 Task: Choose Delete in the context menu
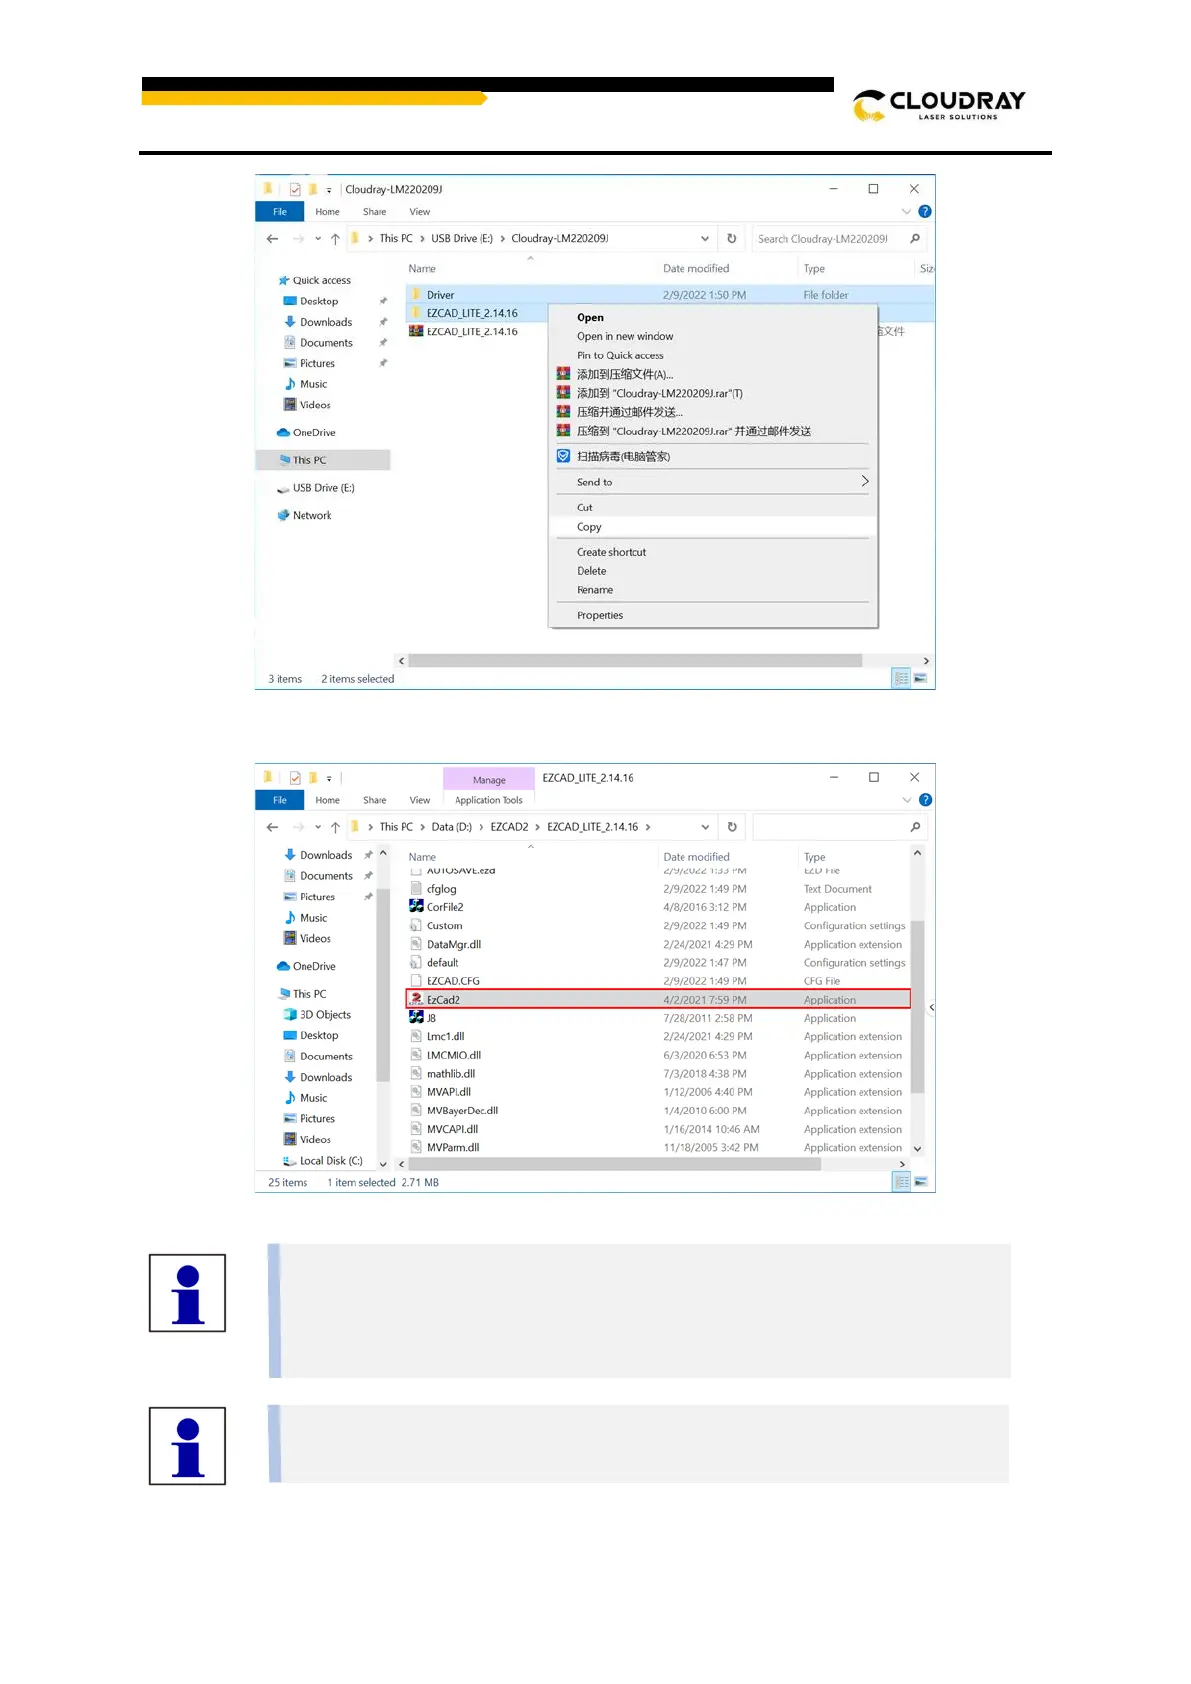click(591, 571)
